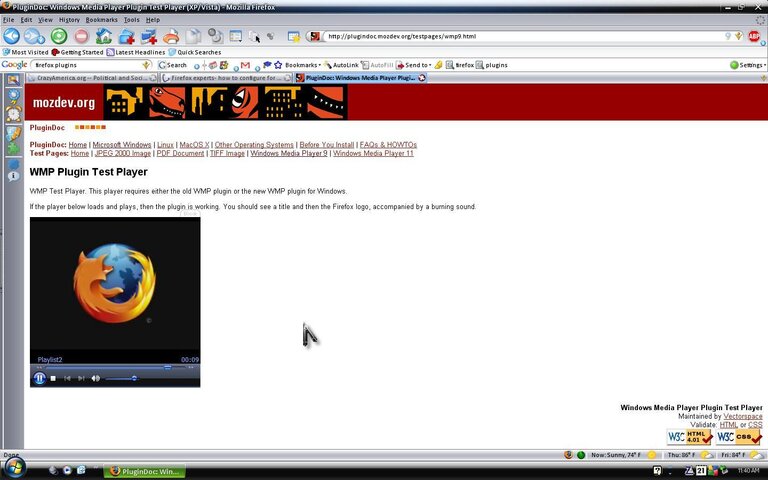
Task: Click the URL address bar
Action: pos(524,36)
